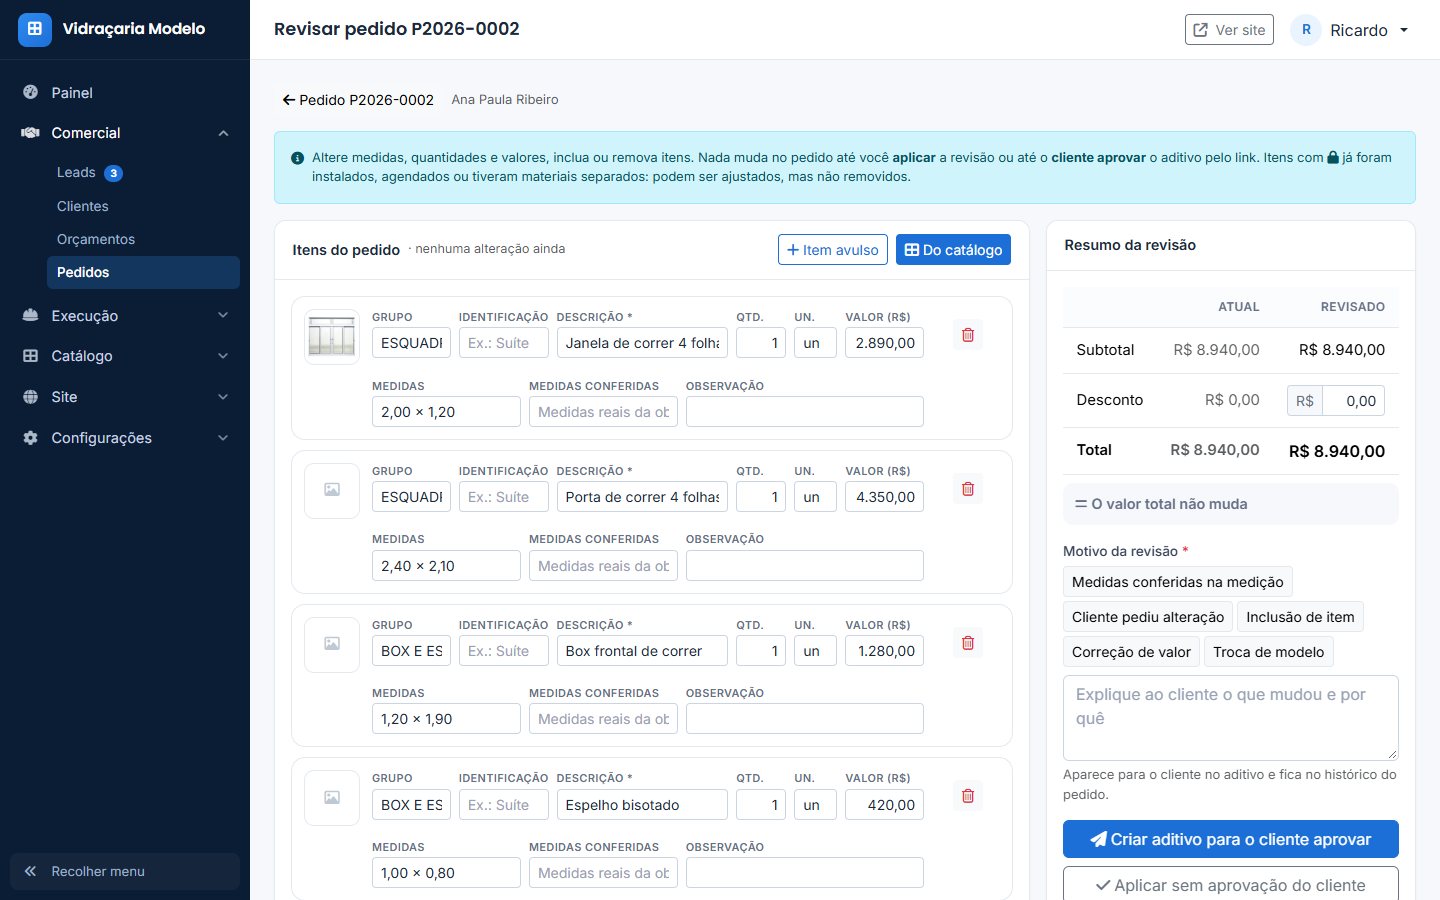
Task: Click the Janela de correr product thumbnail
Action: pyautogui.click(x=332, y=336)
